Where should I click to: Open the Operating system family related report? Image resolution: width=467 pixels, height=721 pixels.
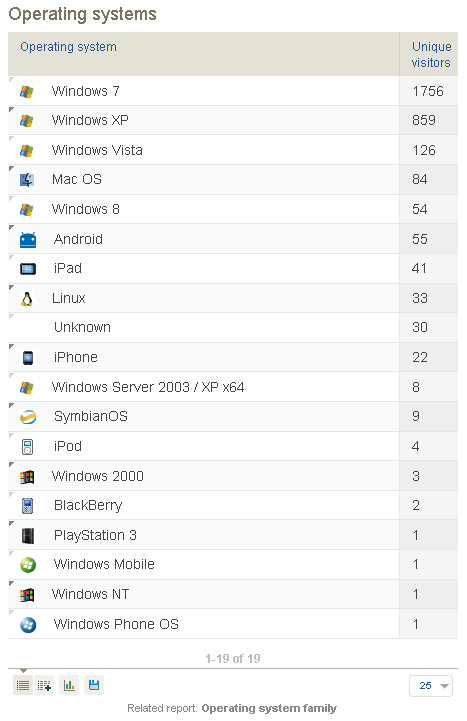[269, 708]
